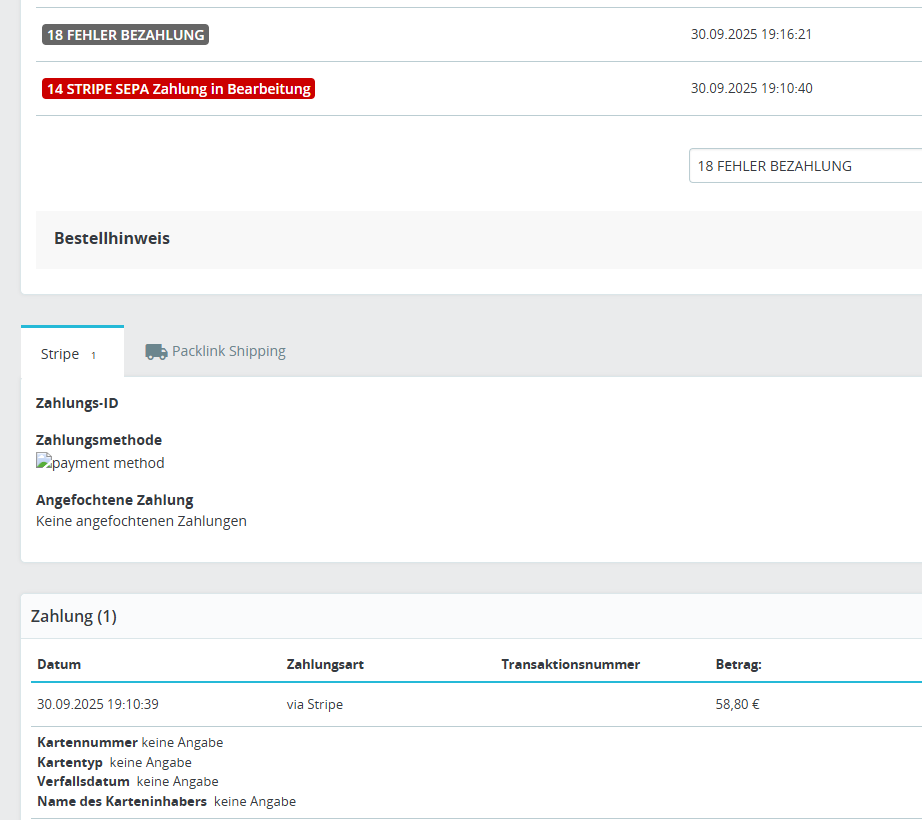This screenshot has height=820, width=922.
Task: Click the gray 18 FEHLER BEZAHLUNG status badge
Action: point(125,35)
